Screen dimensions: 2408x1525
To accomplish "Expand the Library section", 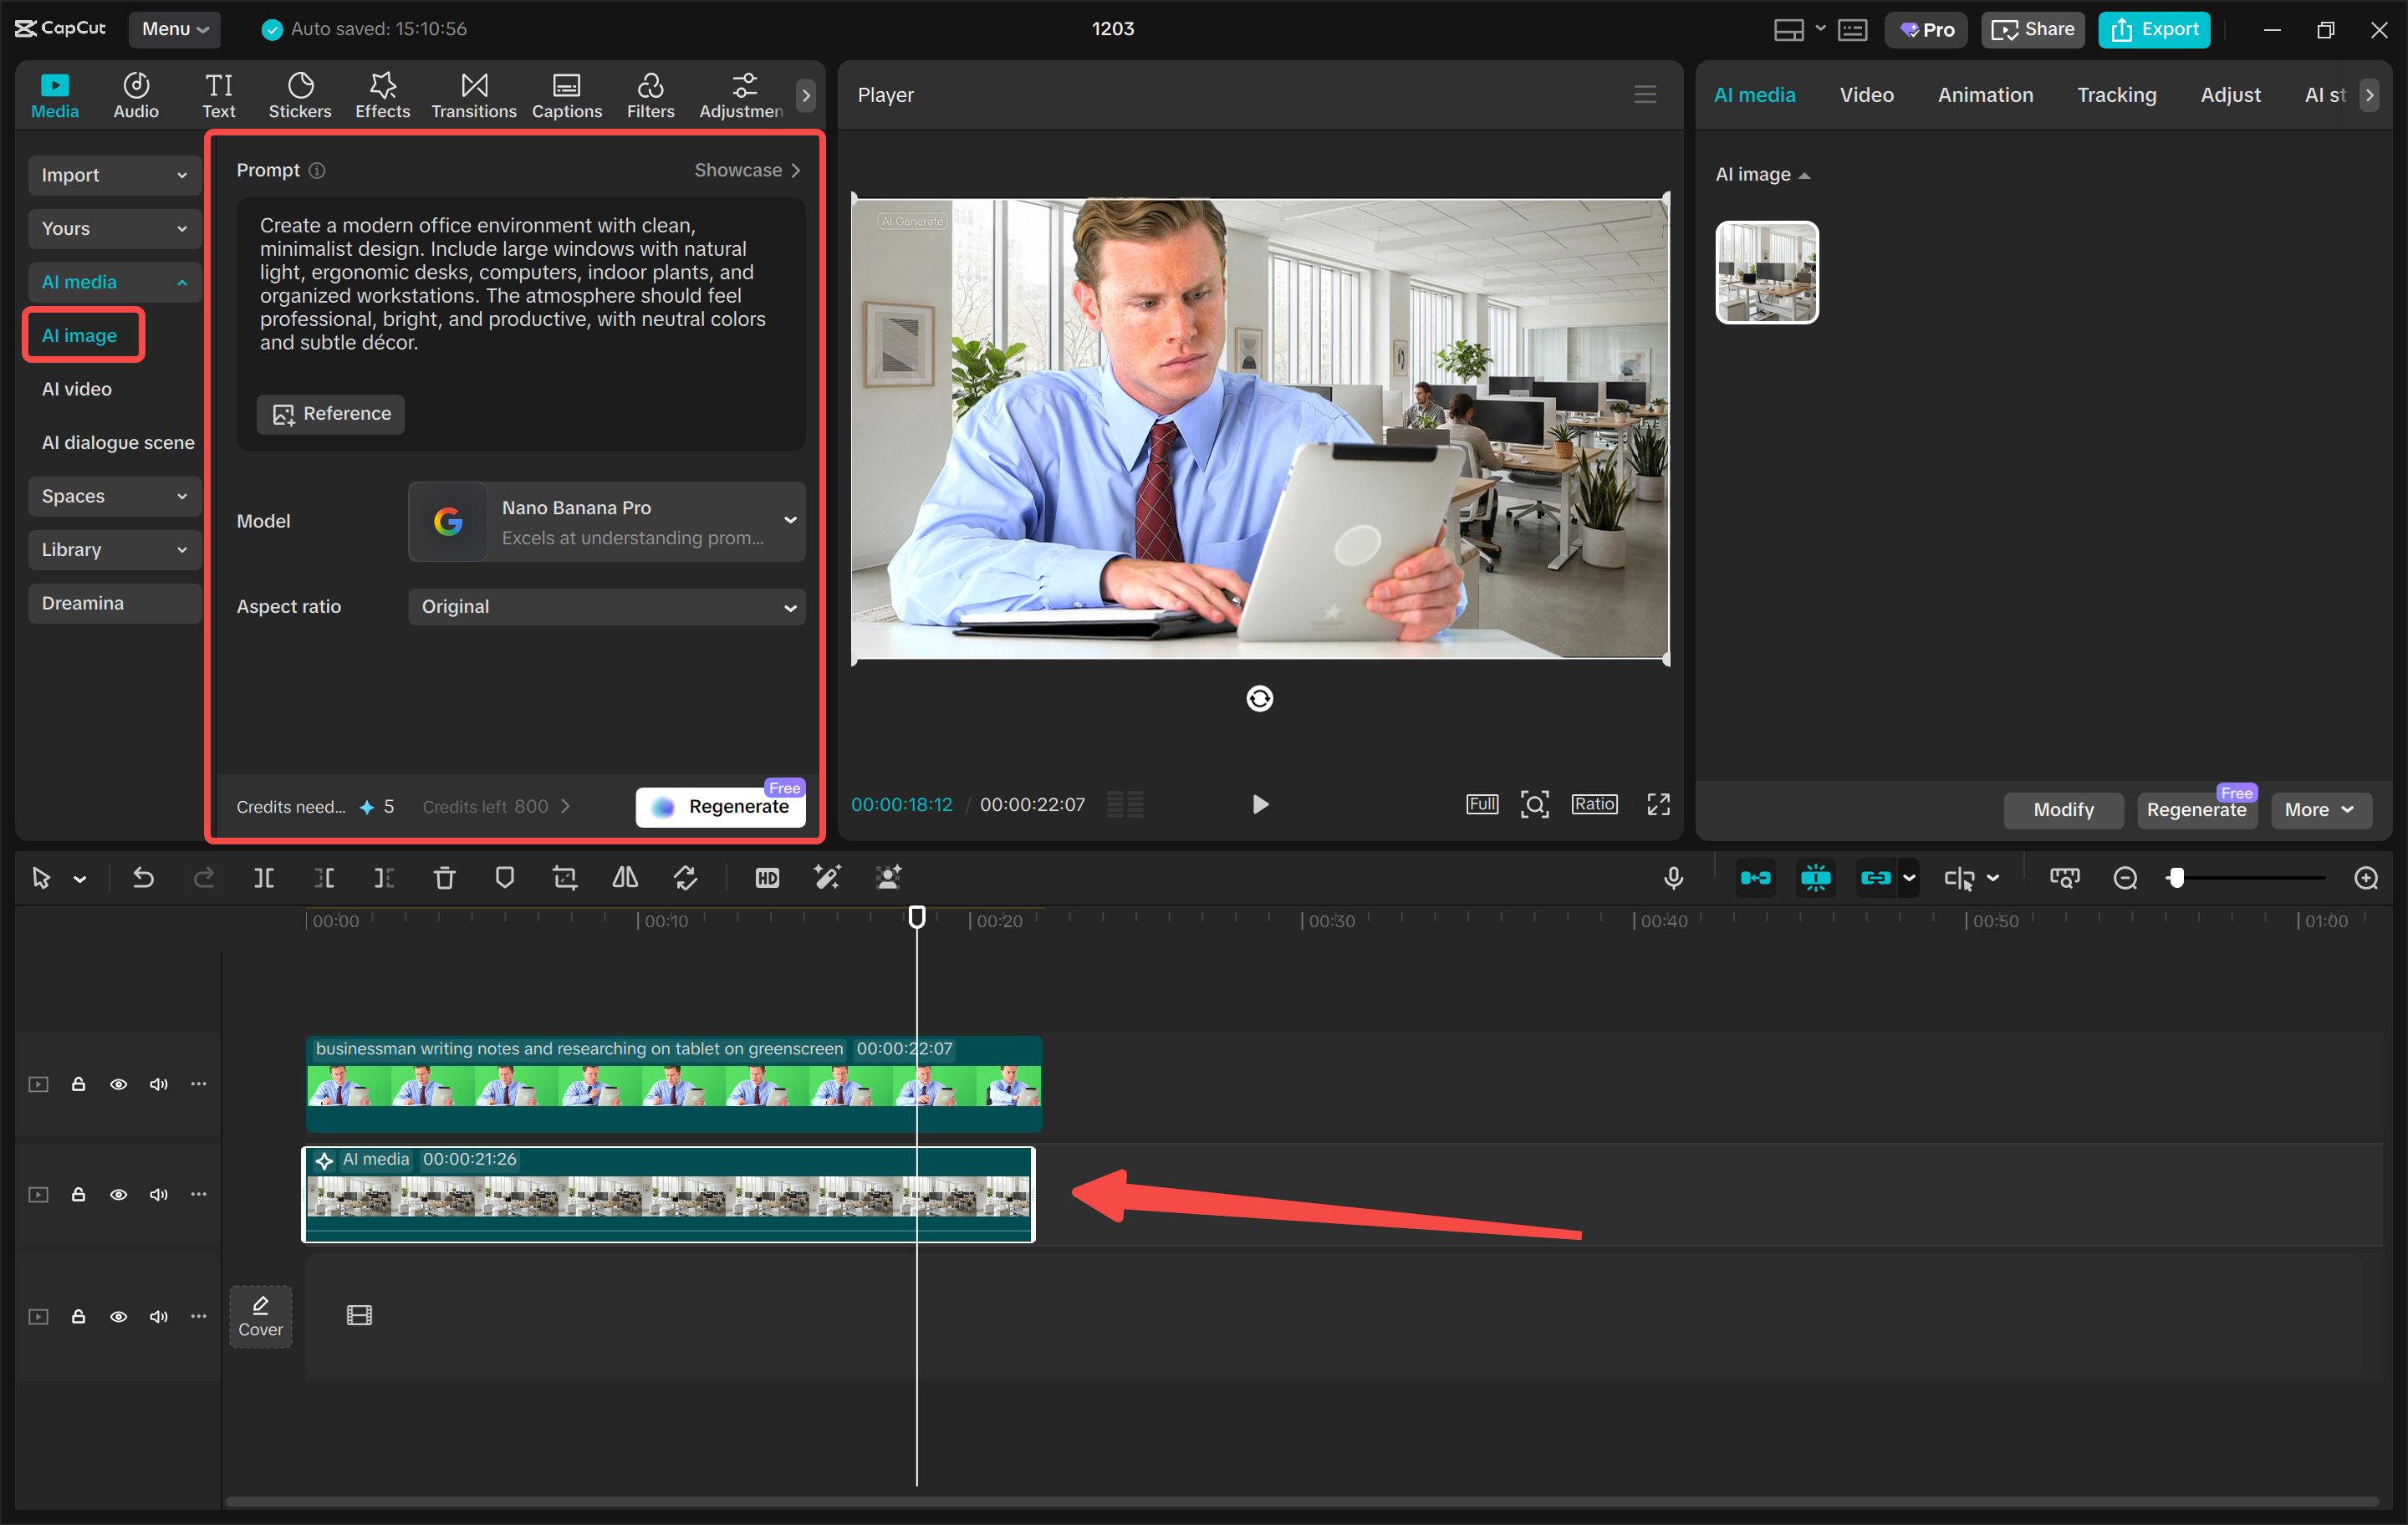I will tap(114, 550).
